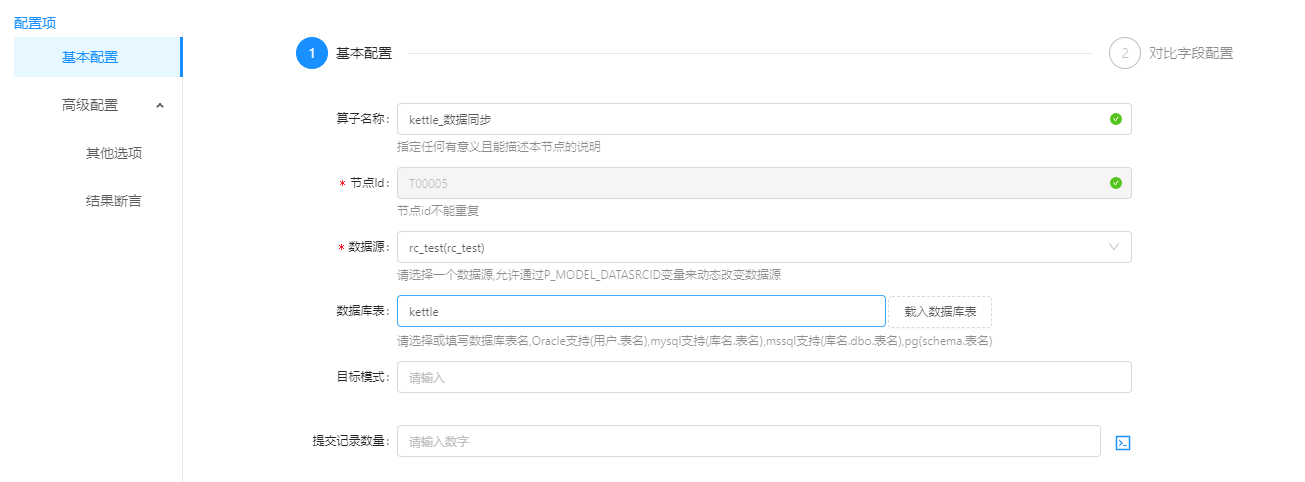Click the green checkmark in 节点Id field
The width and height of the screenshot is (1305, 482).
pyautogui.click(x=1115, y=183)
